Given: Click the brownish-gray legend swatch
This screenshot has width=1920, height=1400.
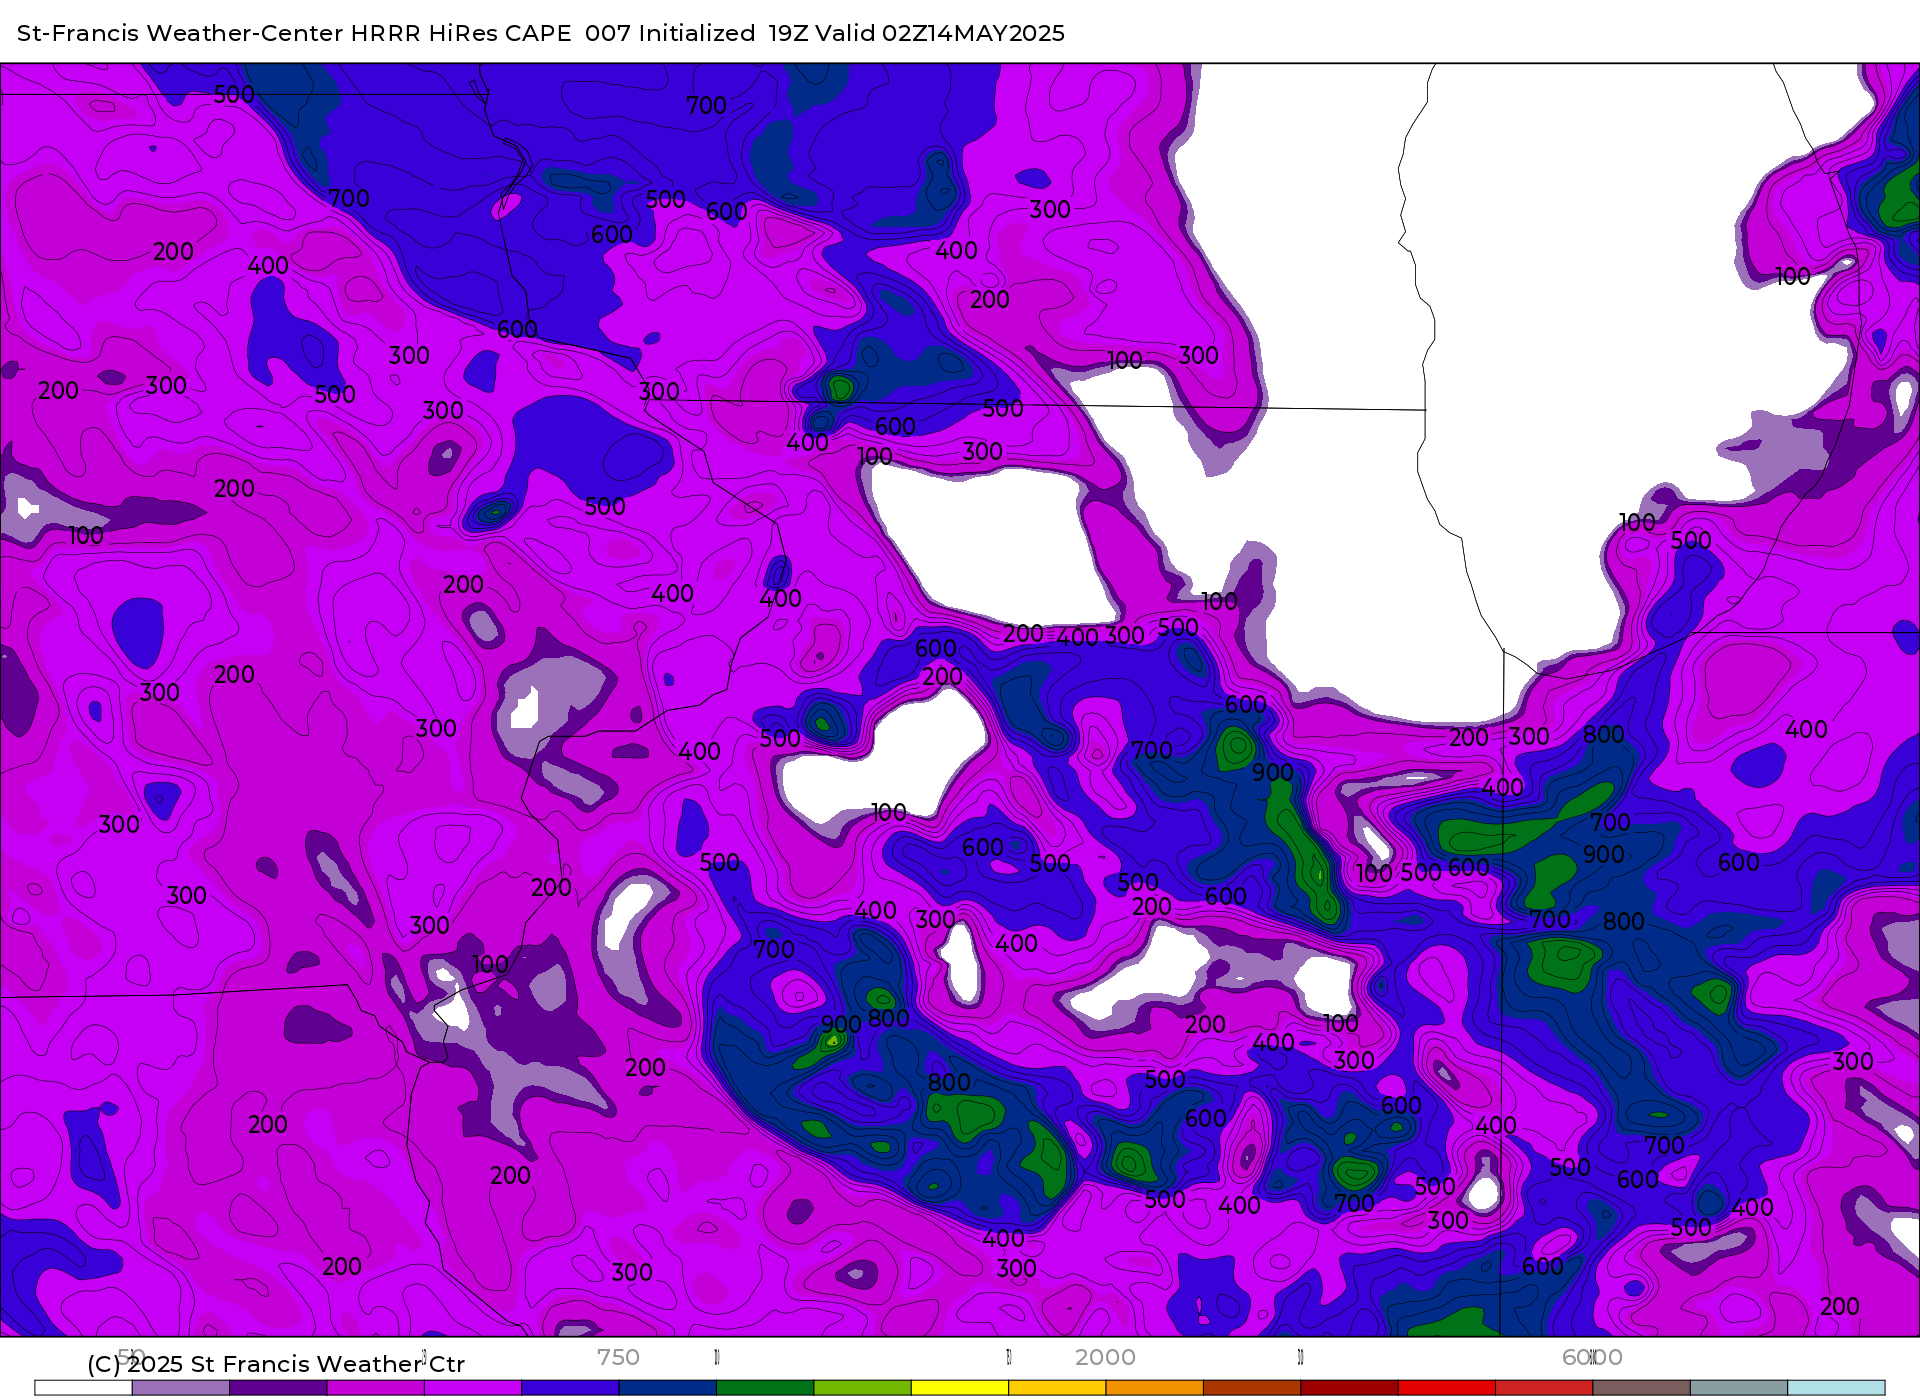Looking at the screenshot, I should (1642, 1388).
